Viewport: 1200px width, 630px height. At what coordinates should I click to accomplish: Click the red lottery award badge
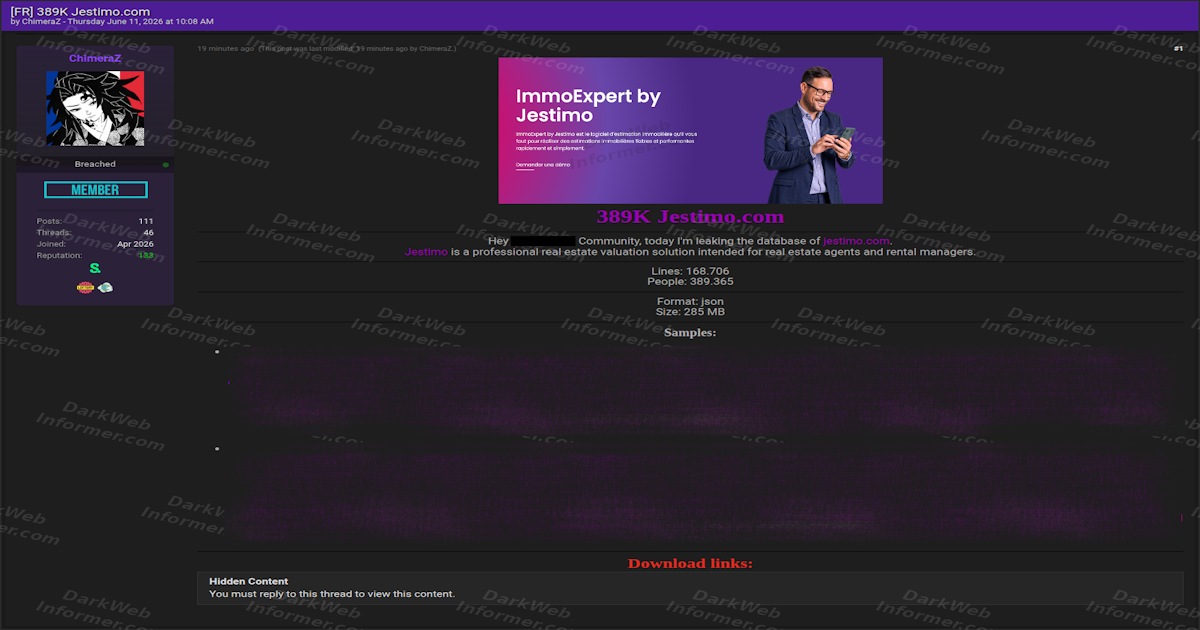[86, 288]
